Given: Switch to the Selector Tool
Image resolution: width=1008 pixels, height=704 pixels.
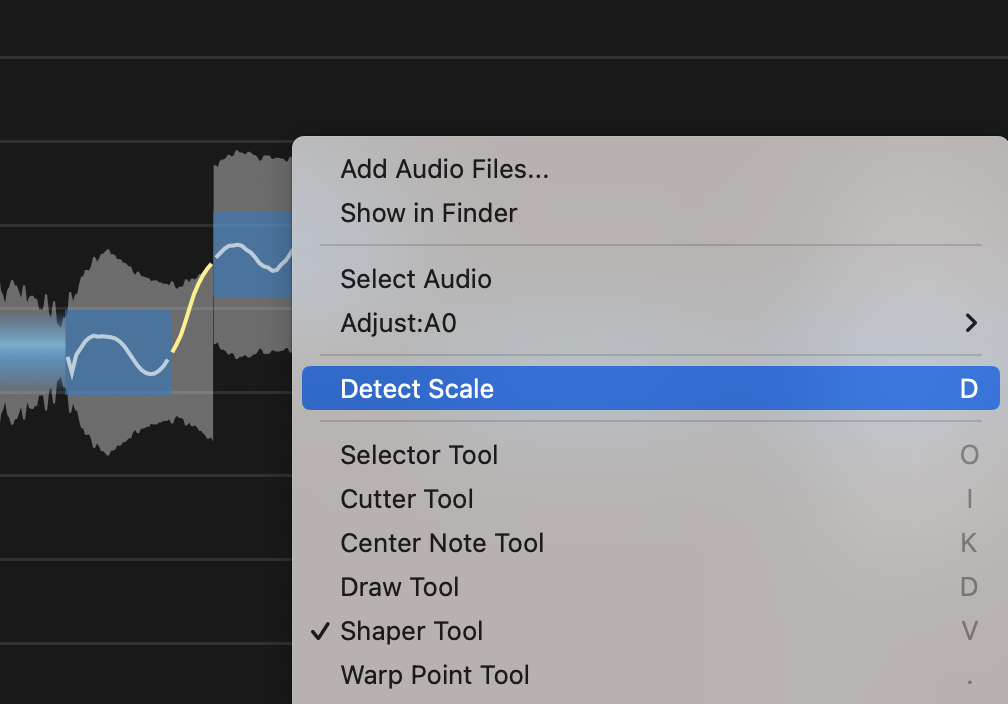Looking at the screenshot, I should [418, 455].
